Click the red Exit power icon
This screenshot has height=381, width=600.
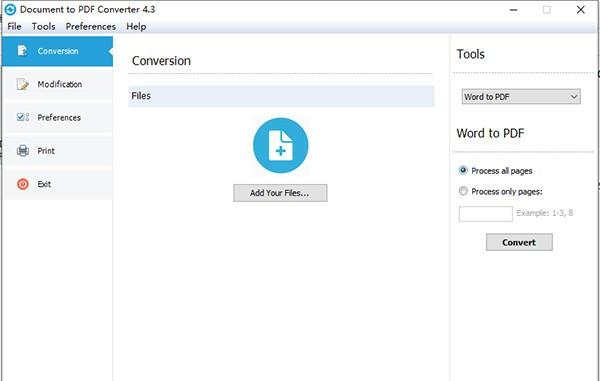click(23, 184)
